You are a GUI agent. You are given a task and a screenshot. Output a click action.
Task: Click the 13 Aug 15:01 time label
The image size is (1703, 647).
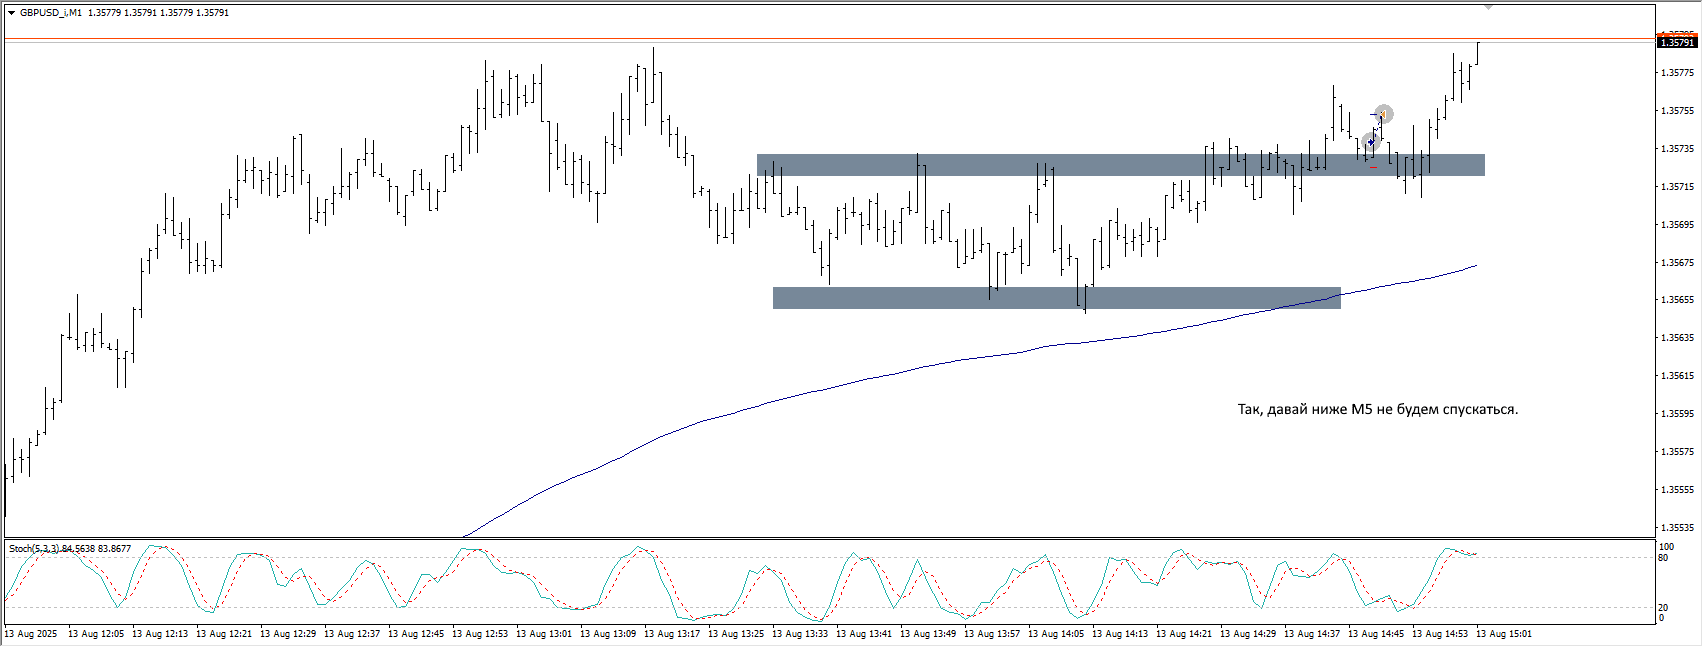(1503, 634)
